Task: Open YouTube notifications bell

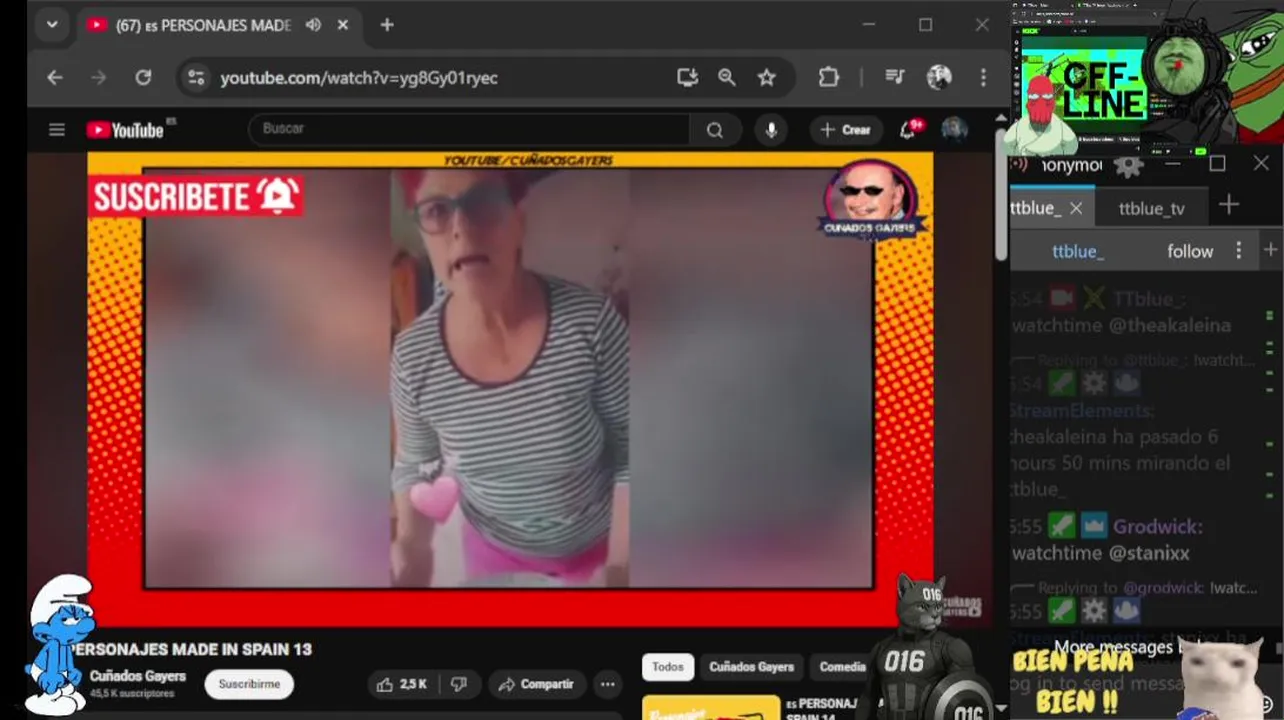Action: [909, 129]
